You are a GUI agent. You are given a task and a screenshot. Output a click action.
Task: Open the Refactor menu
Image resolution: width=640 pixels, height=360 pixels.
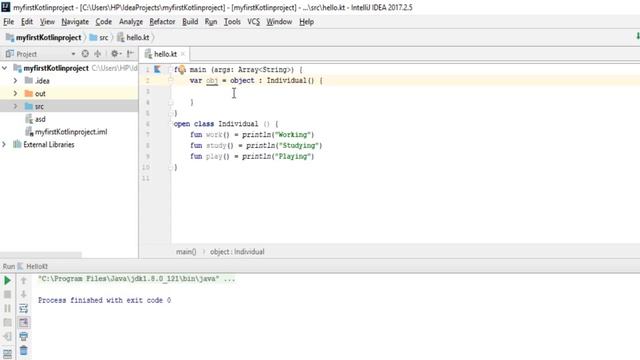coord(162,22)
